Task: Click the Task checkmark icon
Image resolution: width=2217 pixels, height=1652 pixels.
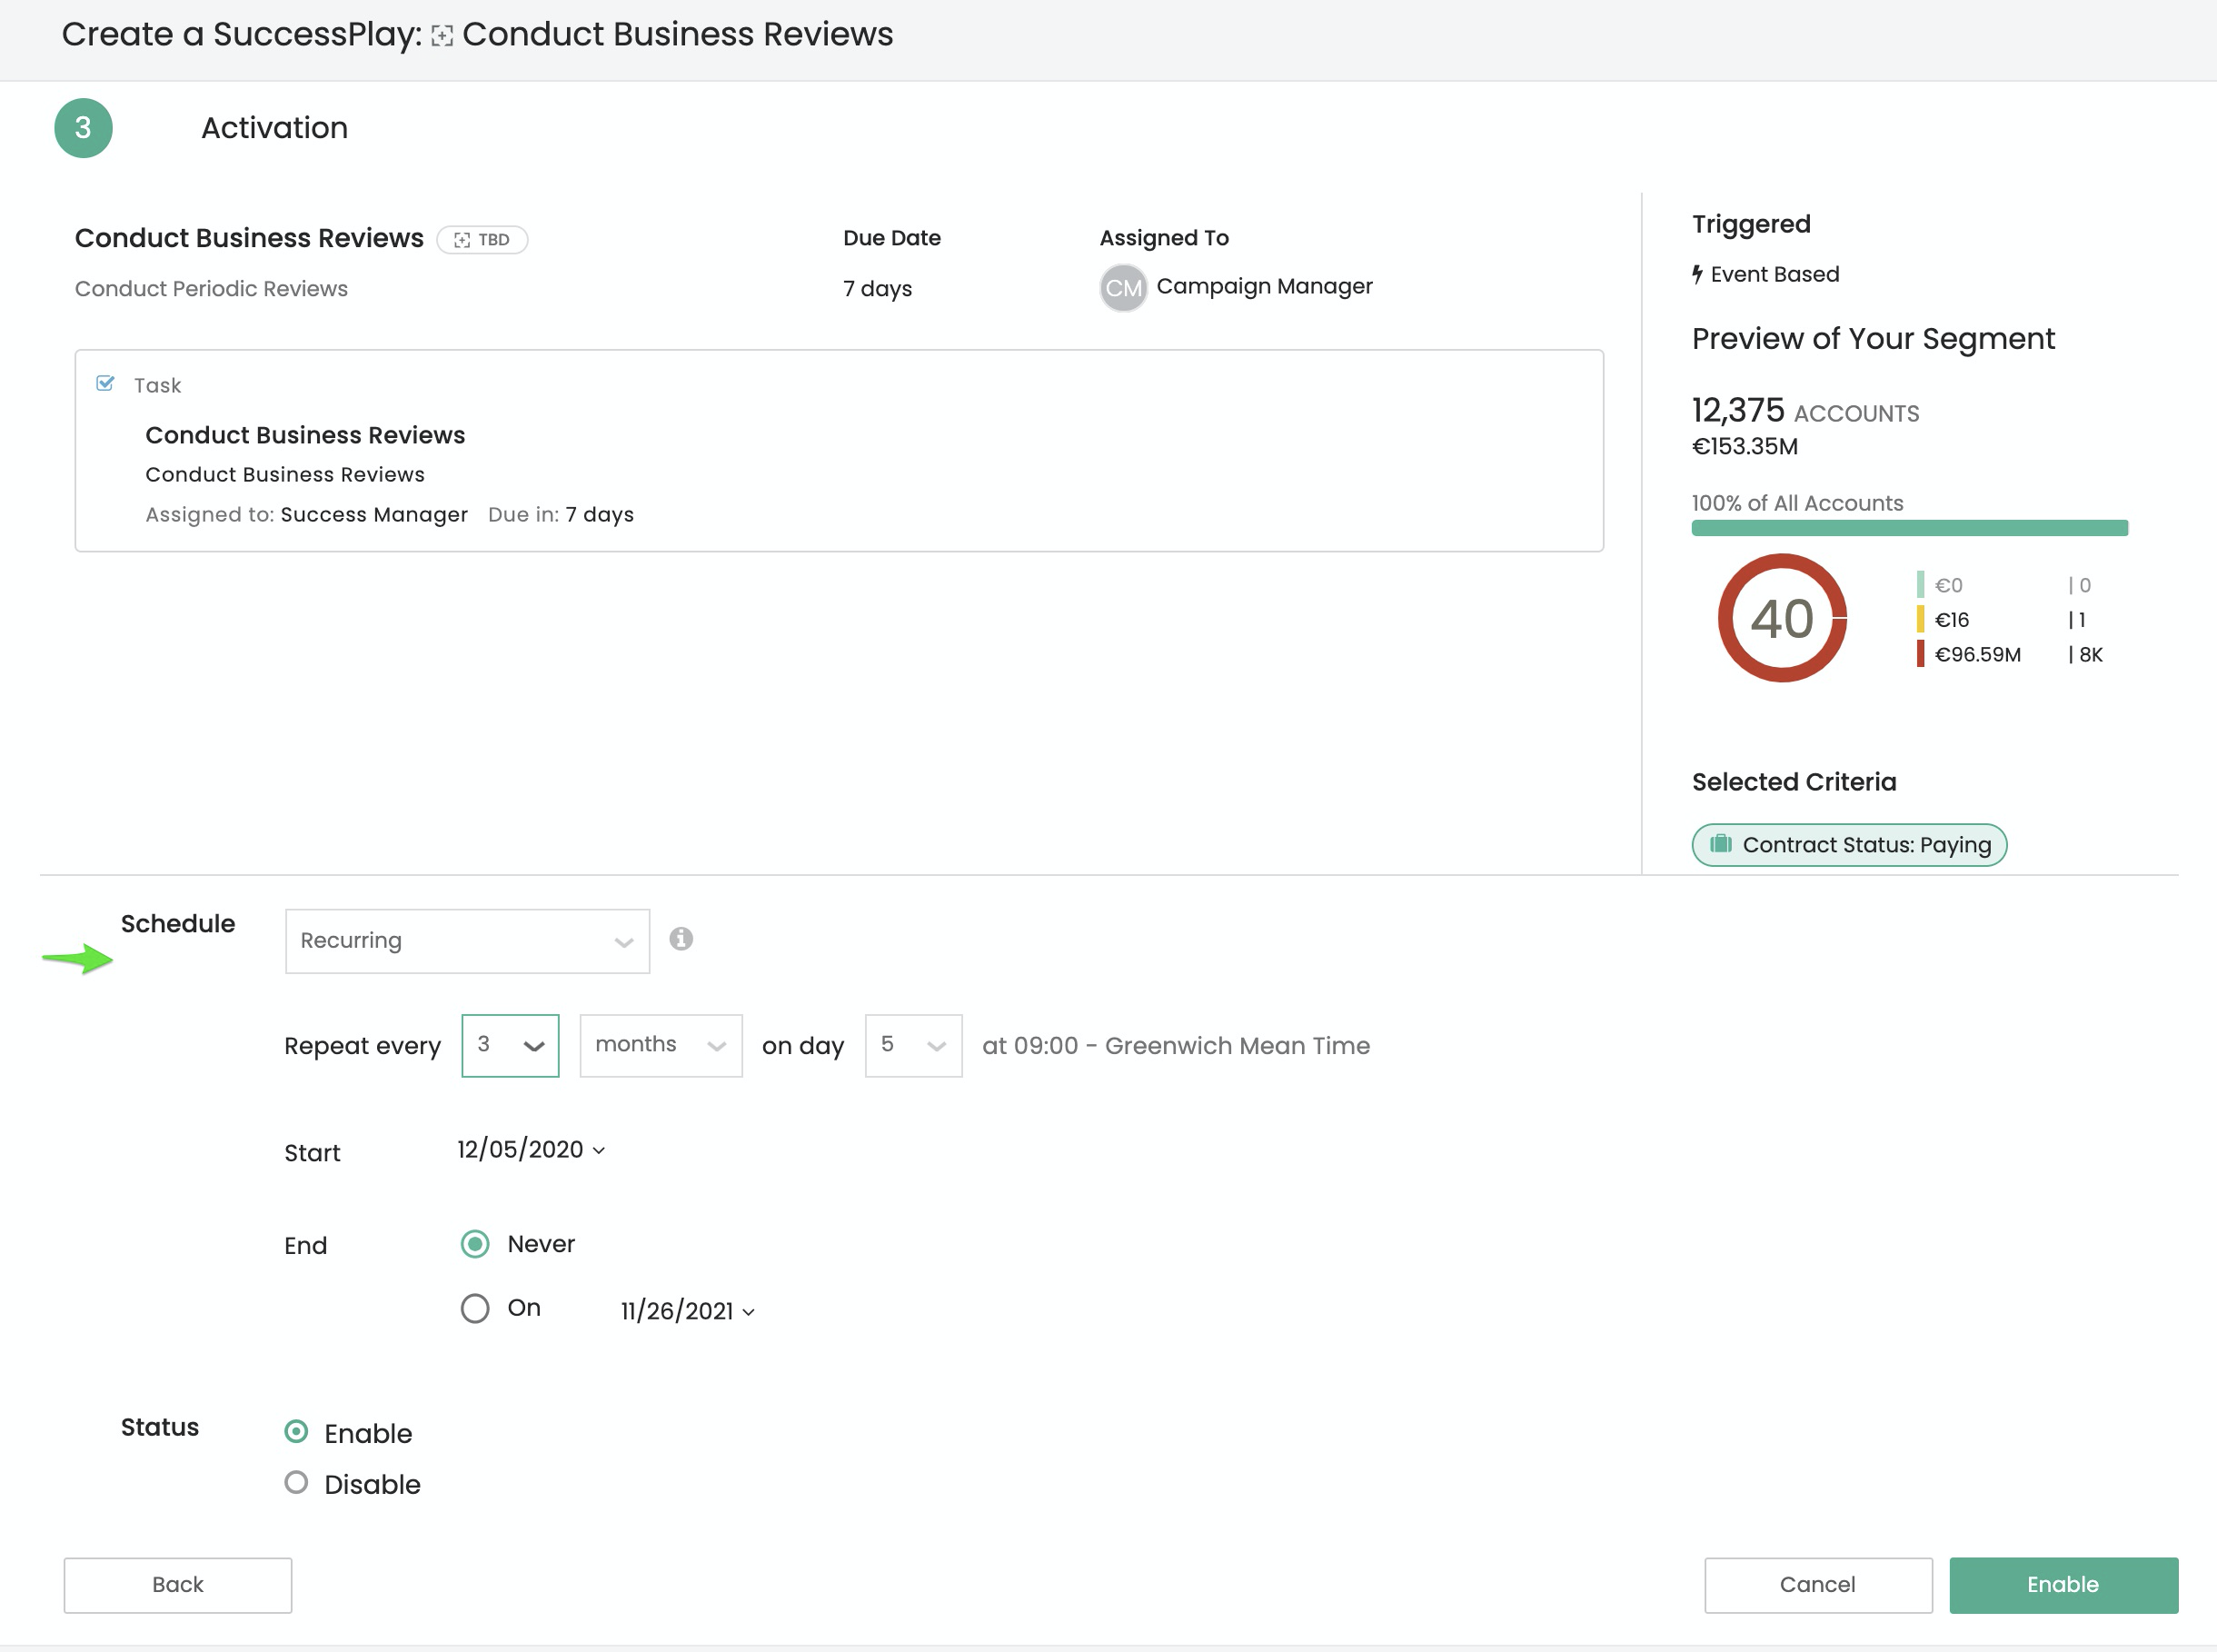Action: coord(105,384)
